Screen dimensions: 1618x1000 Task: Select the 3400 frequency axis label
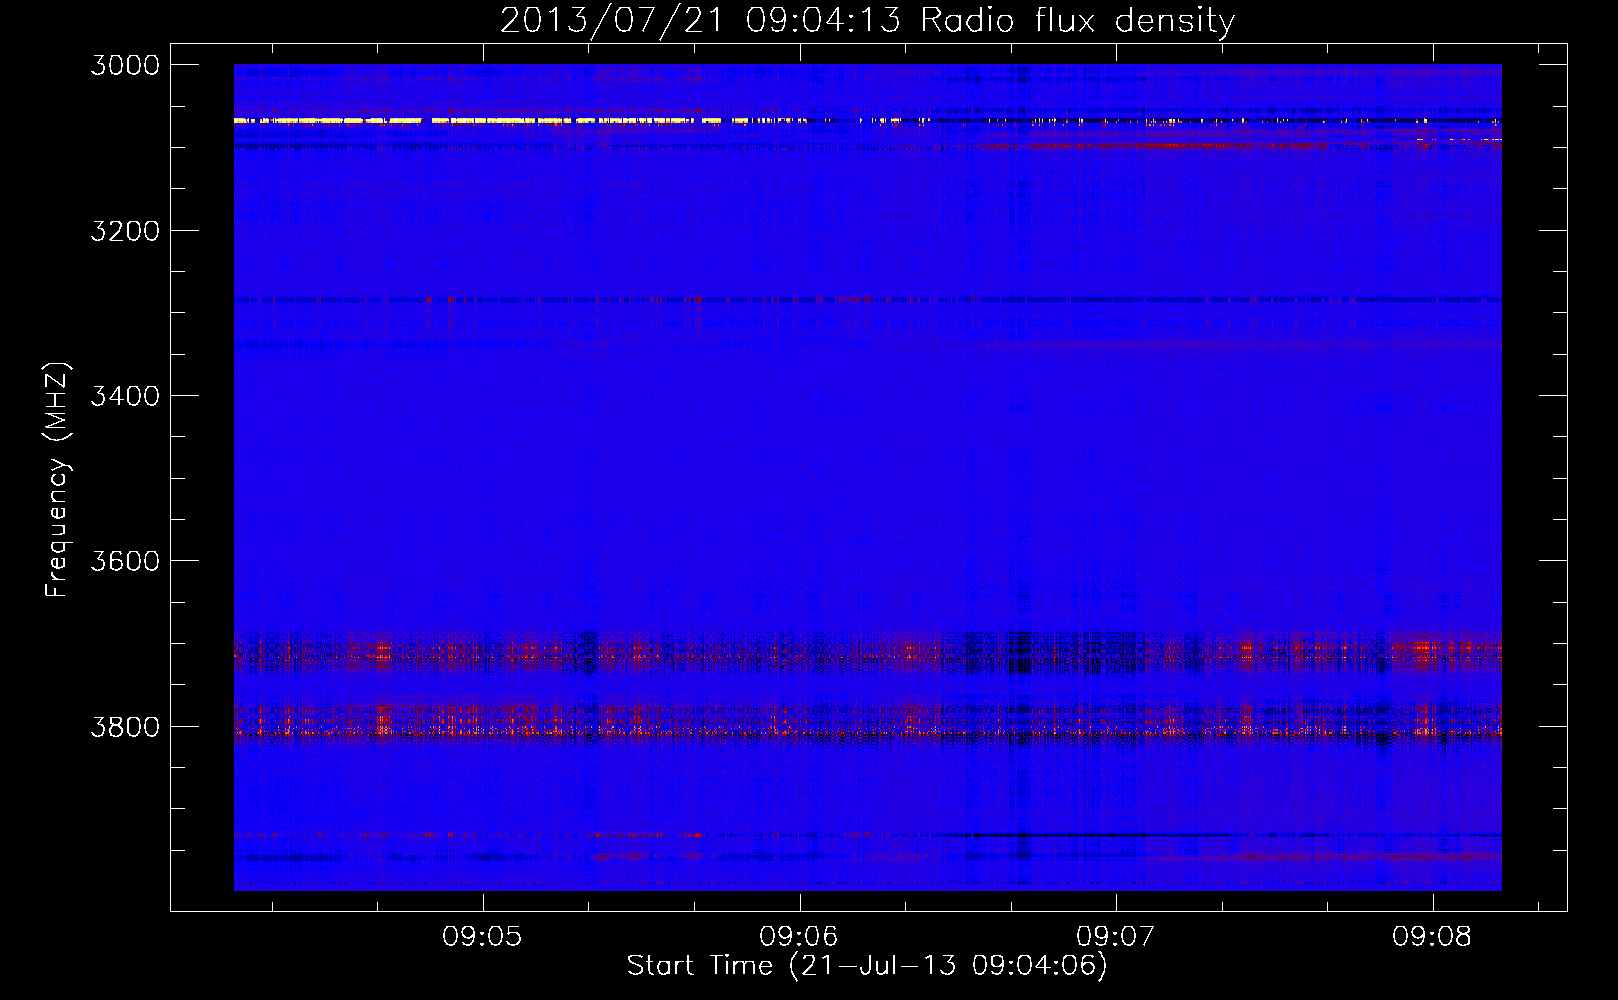pos(125,396)
